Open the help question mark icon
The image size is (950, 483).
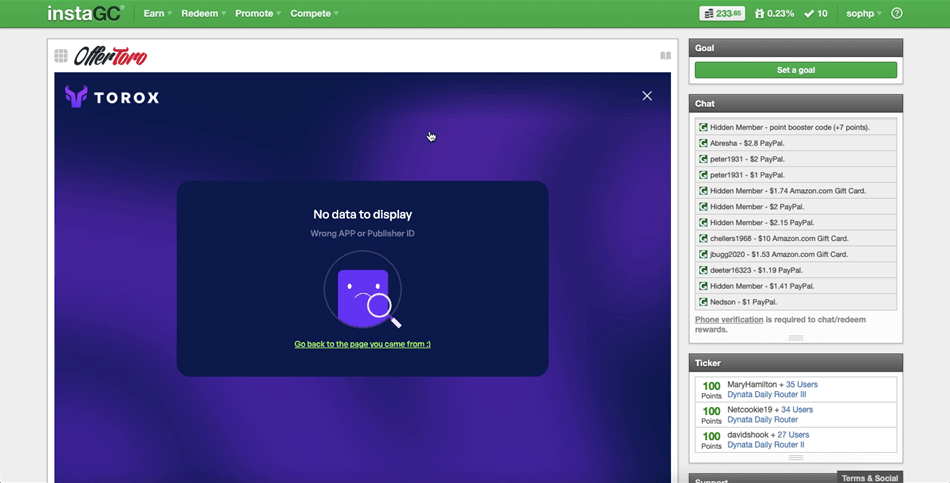(897, 13)
